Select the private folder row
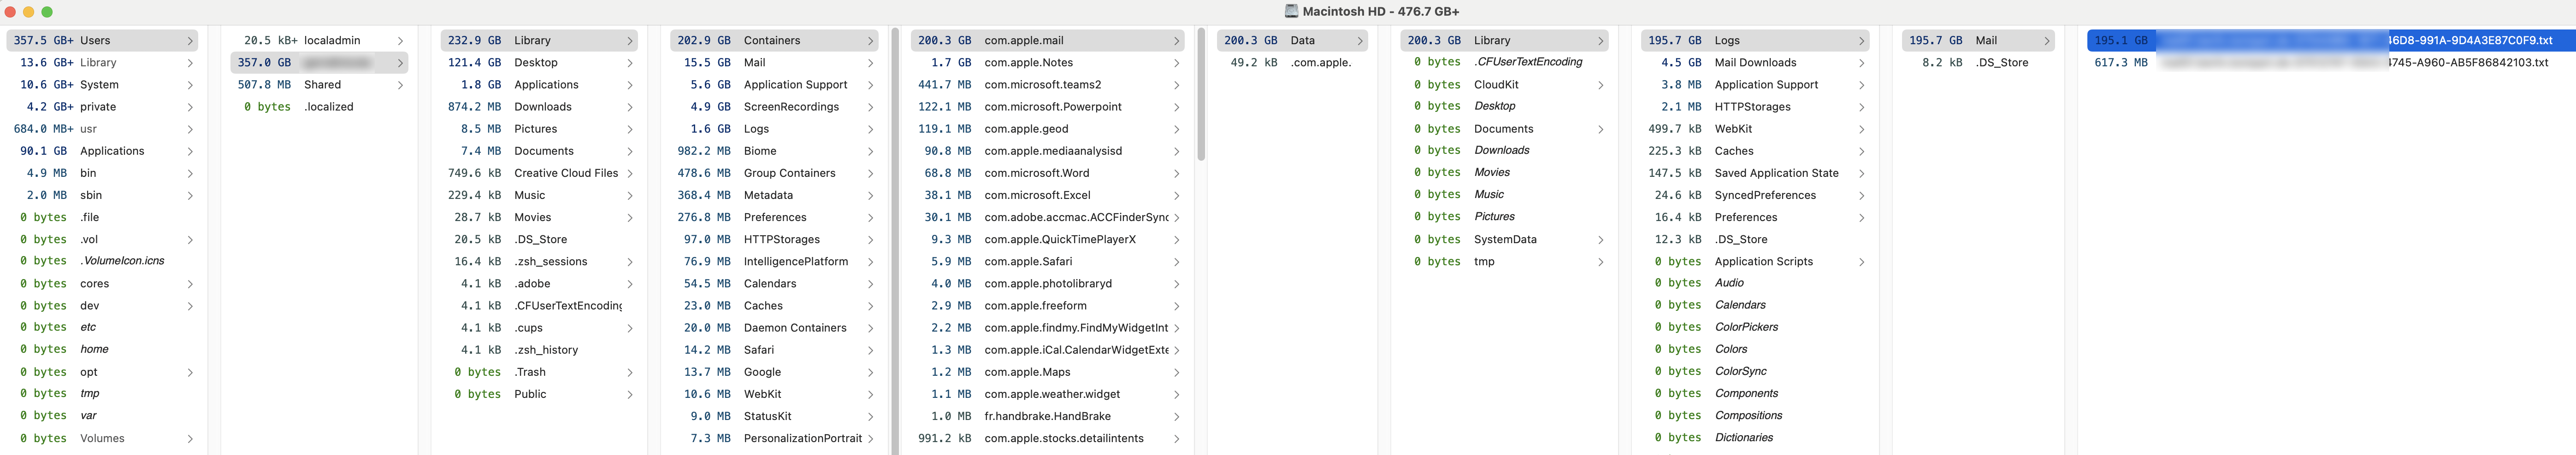Image resolution: width=2576 pixels, height=455 pixels. point(102,107)
